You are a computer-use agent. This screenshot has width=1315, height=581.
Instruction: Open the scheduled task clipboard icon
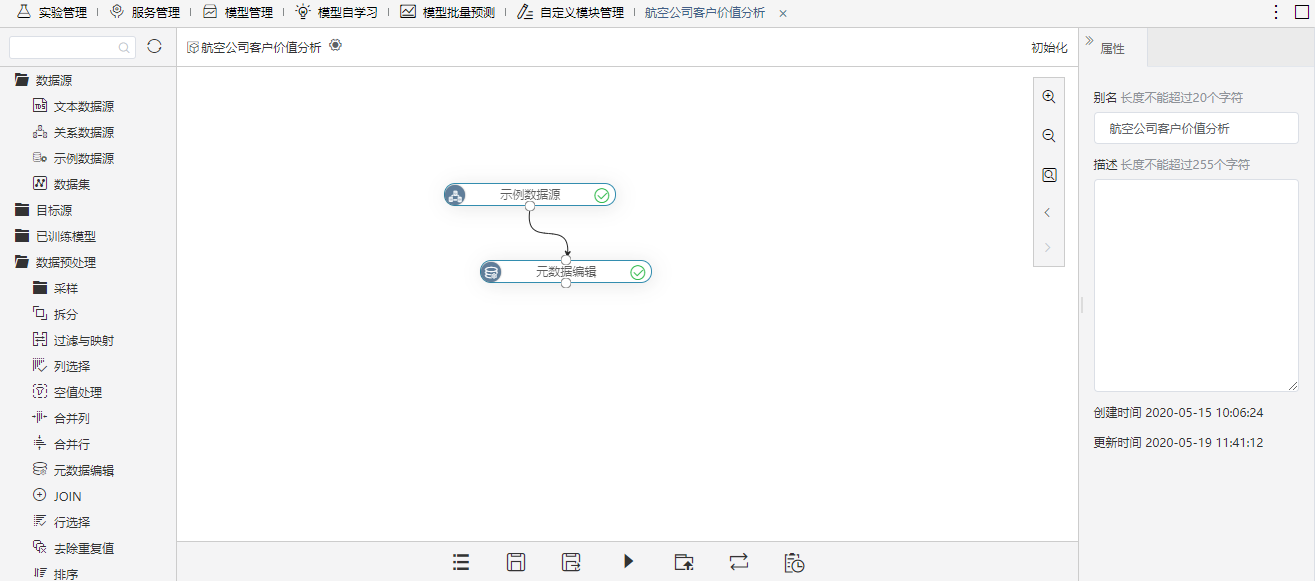[x=795, y=562]
